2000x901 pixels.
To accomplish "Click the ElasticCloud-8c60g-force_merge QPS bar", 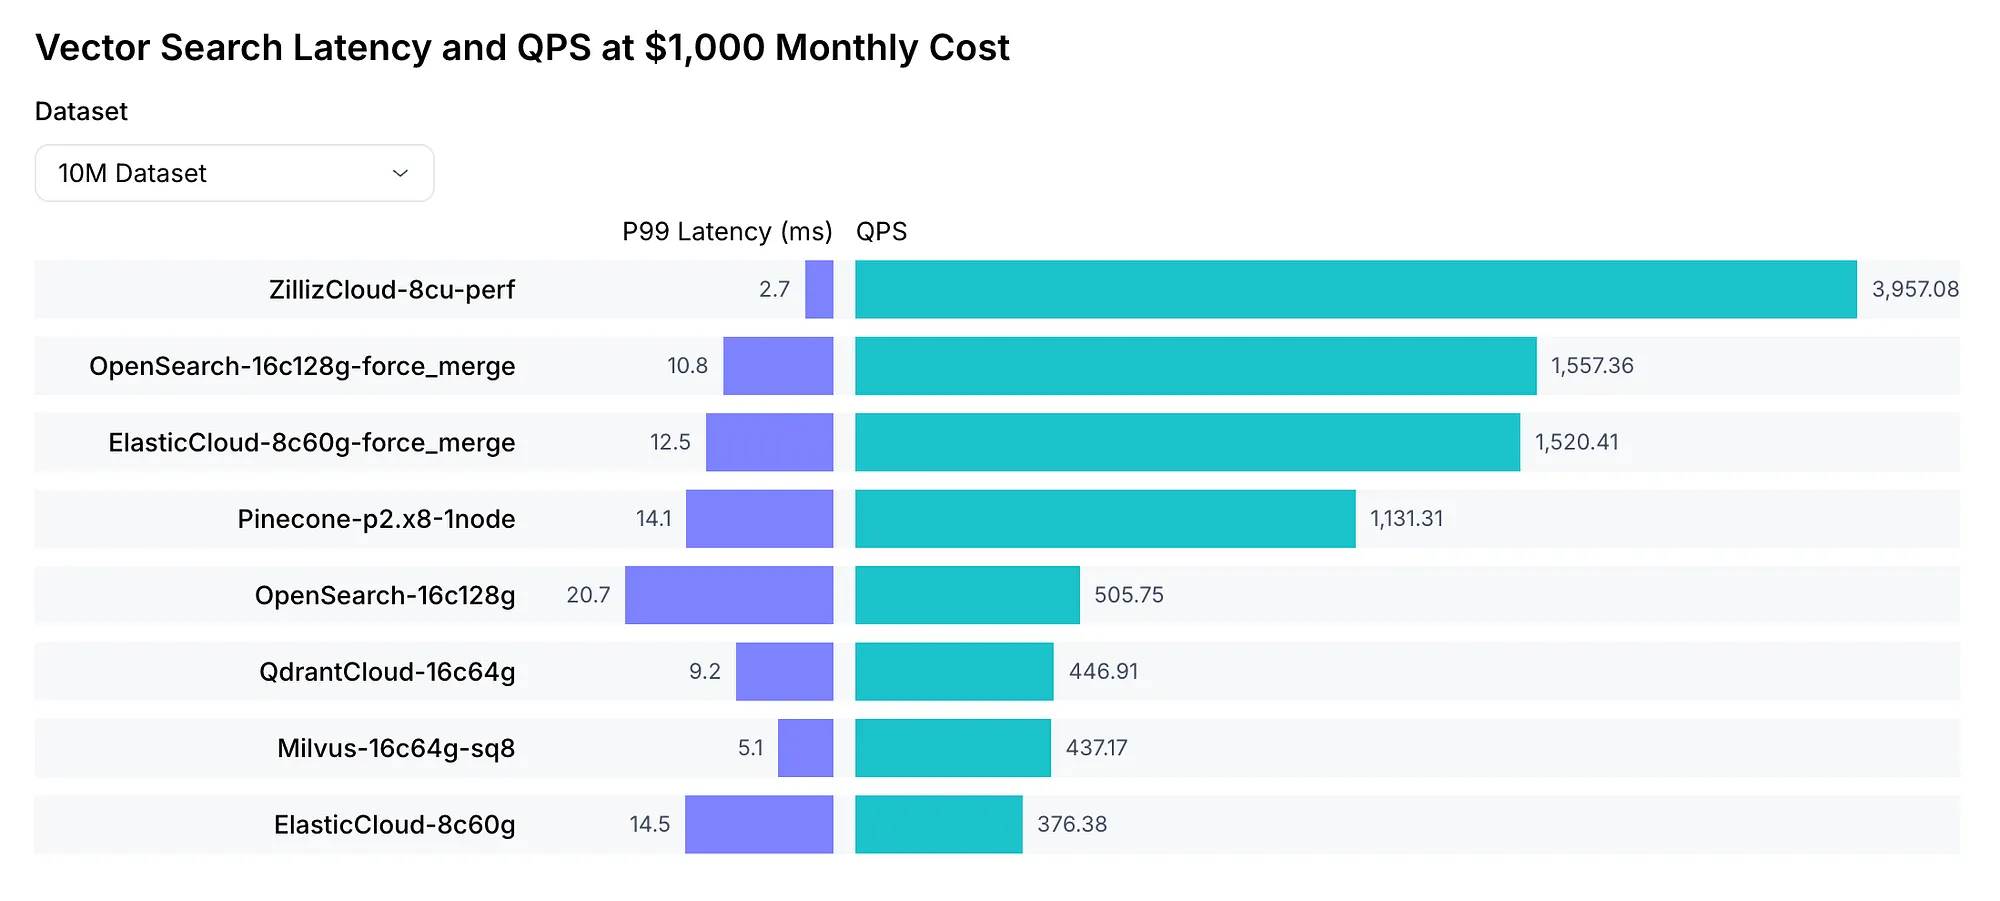I will coord(1187,442).
